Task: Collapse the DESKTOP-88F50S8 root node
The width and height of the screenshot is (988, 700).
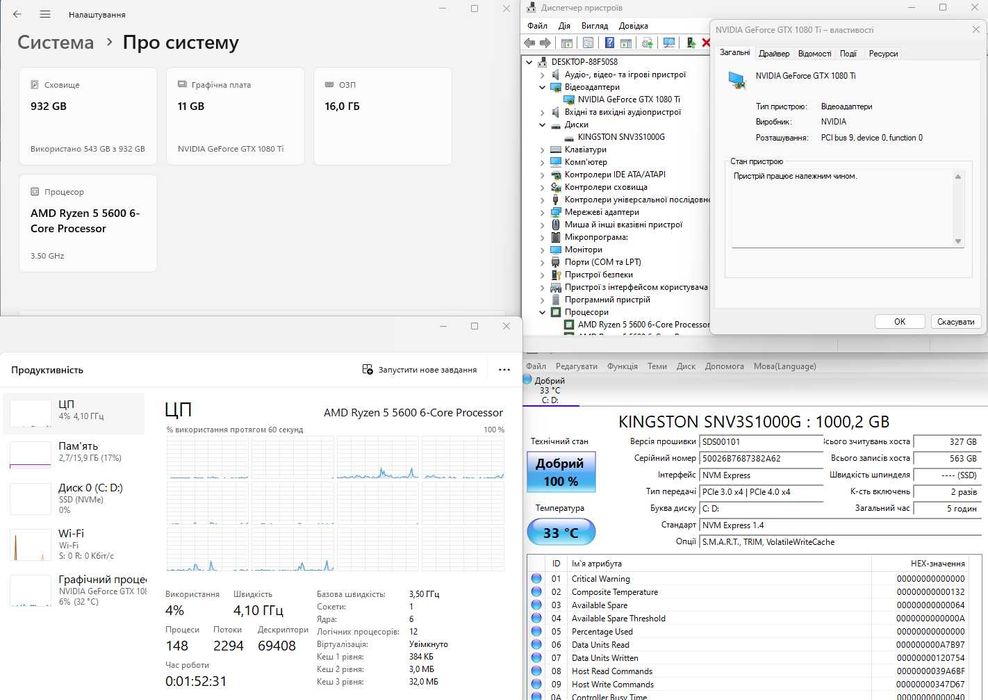Action: [529, 62]
